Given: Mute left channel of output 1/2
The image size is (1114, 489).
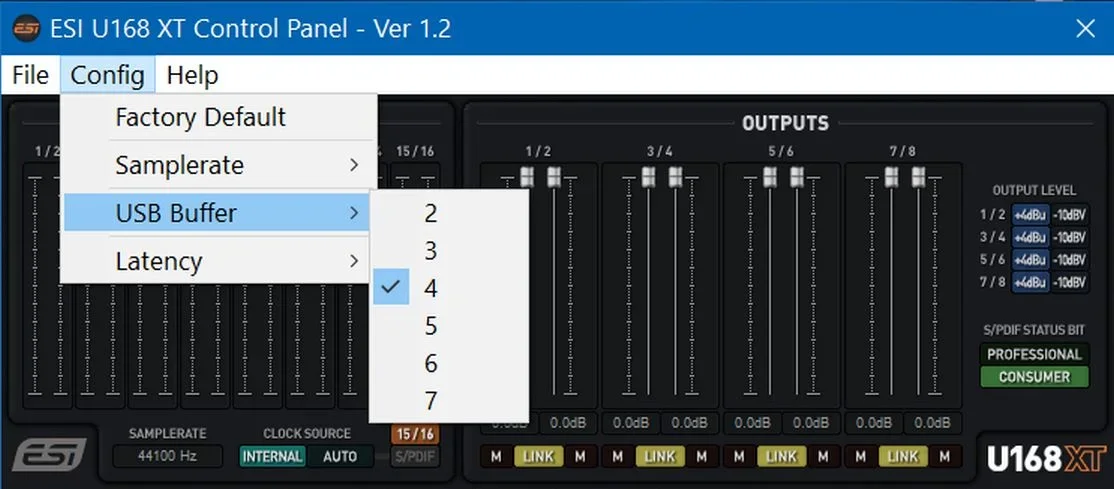Looking at the screenshot, I should click(x=495, y=456).
